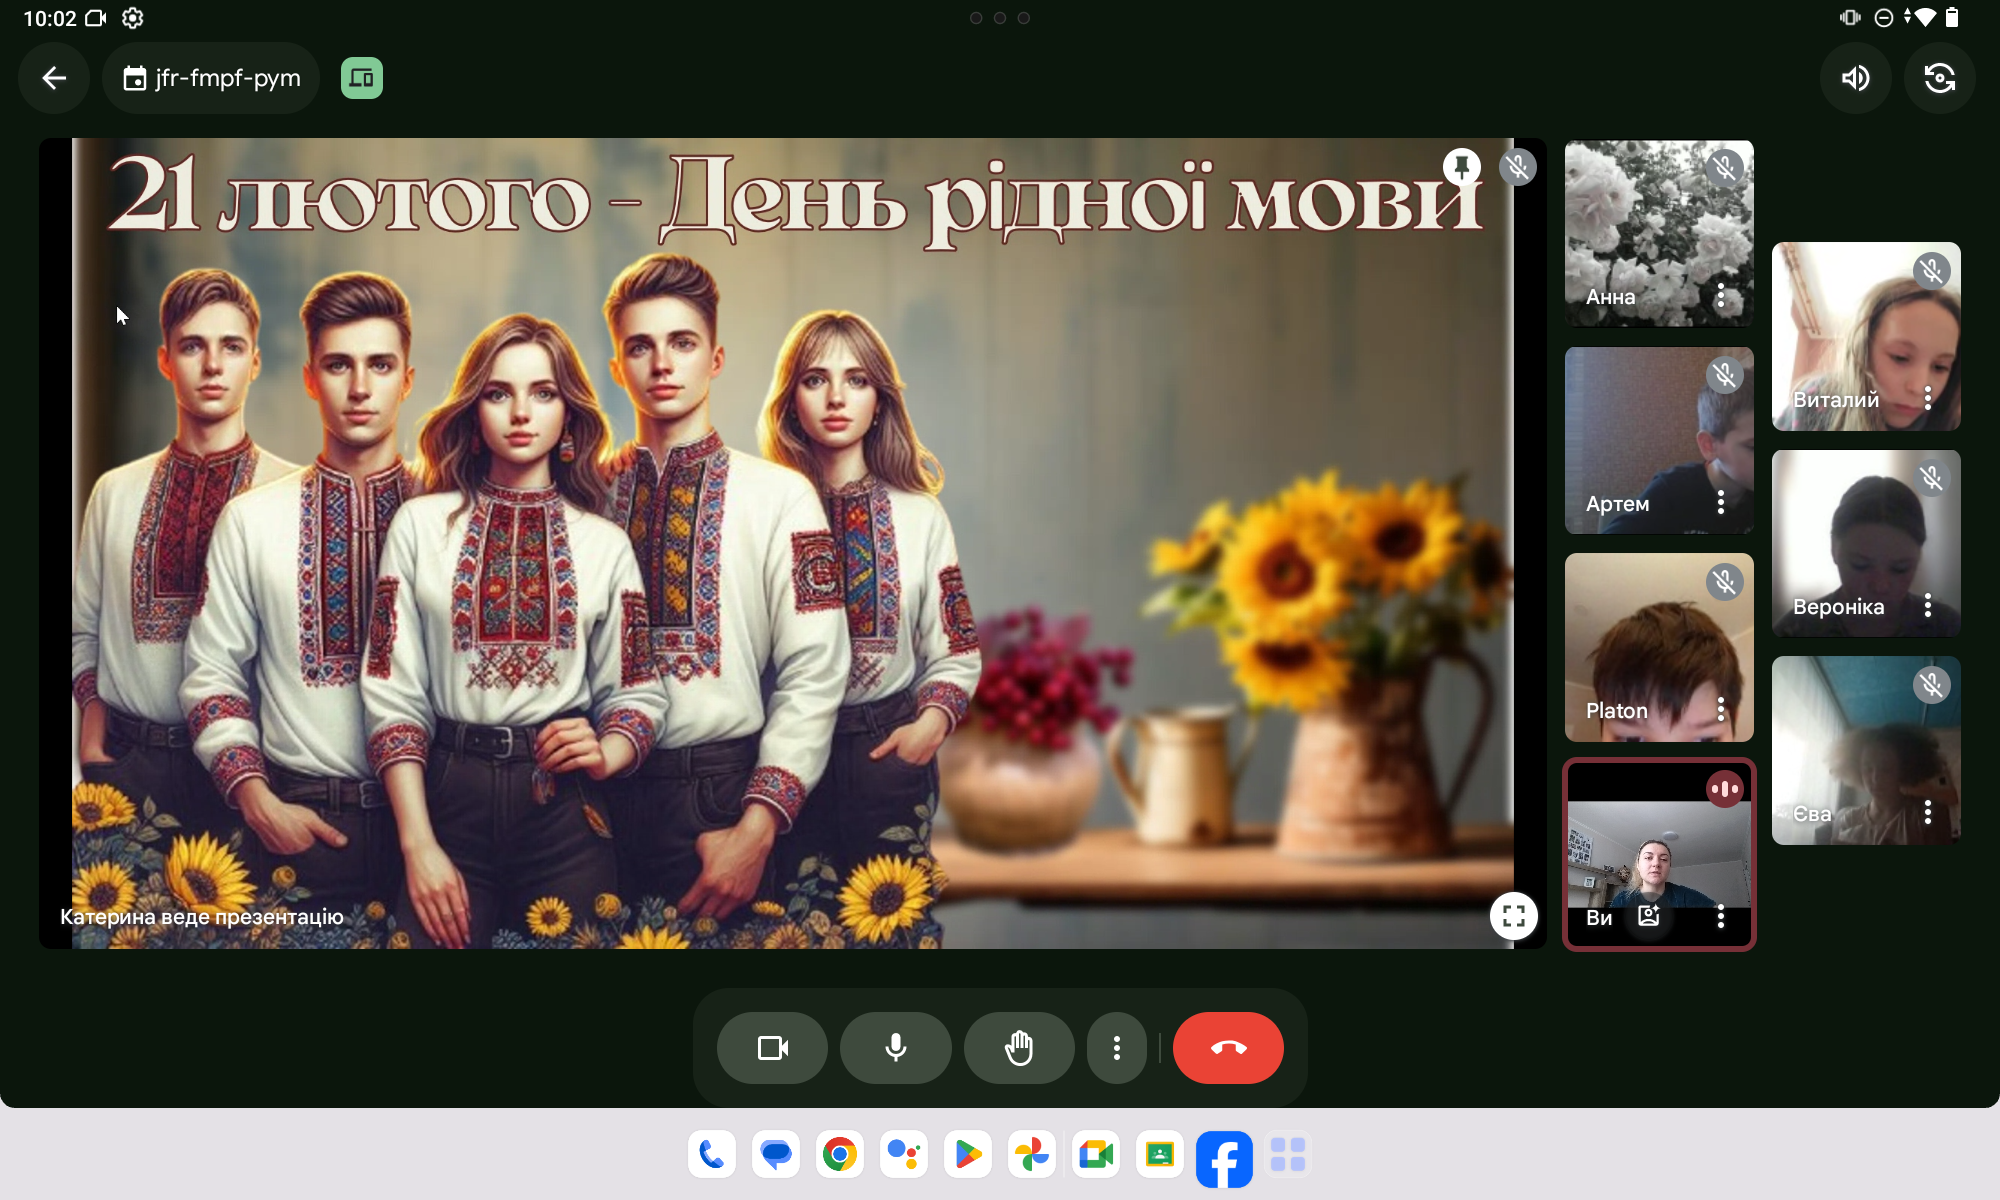This screenshot has width=2000, height=1200.
Task: Open Google Meet from the taskbar
Action: point(1095,1155)
